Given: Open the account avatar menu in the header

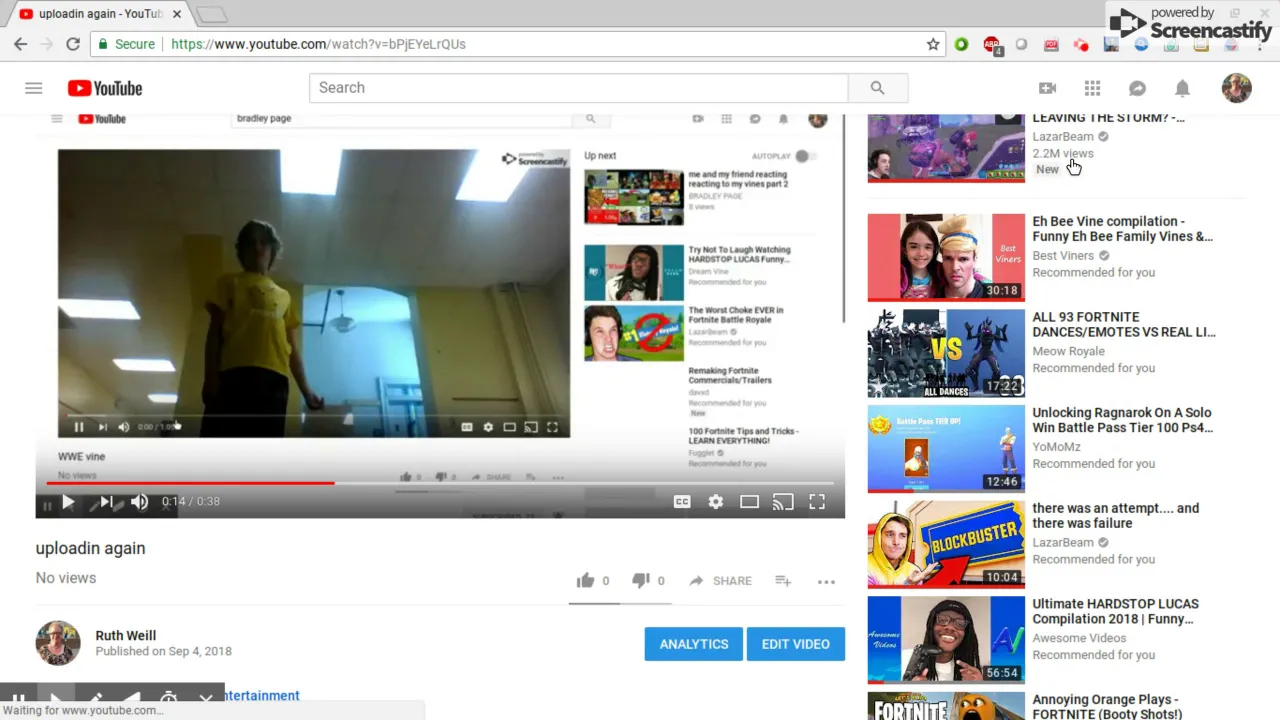Looking at the screenshot, I should coord(1237,88).
